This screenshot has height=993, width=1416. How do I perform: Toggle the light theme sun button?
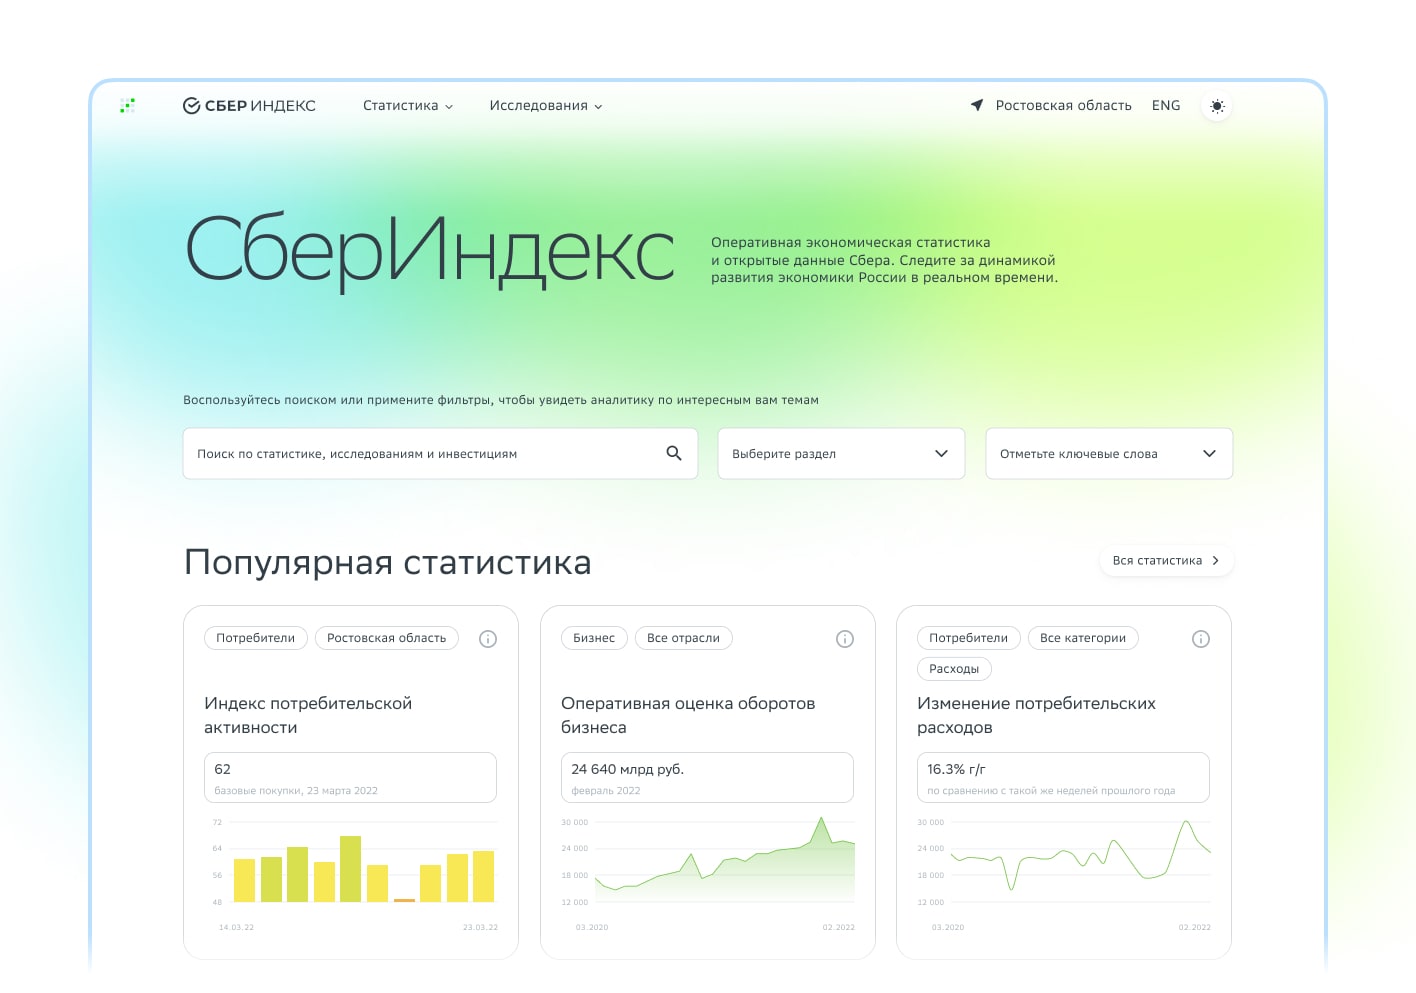[1217, 106]
